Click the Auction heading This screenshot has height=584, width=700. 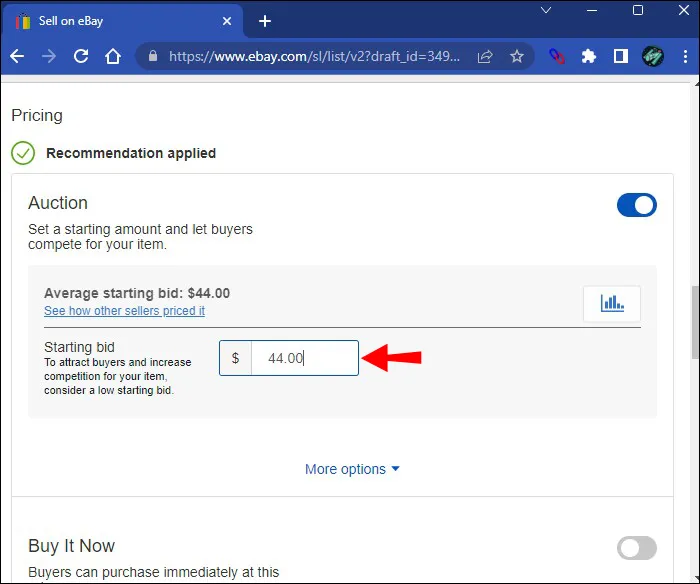click(x=58, y=203)
